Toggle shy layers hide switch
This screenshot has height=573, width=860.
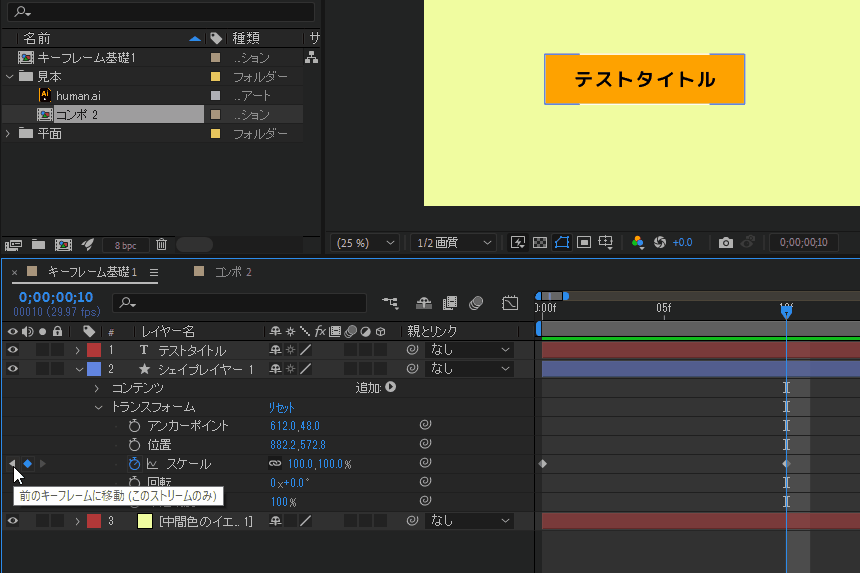point(423,303)
